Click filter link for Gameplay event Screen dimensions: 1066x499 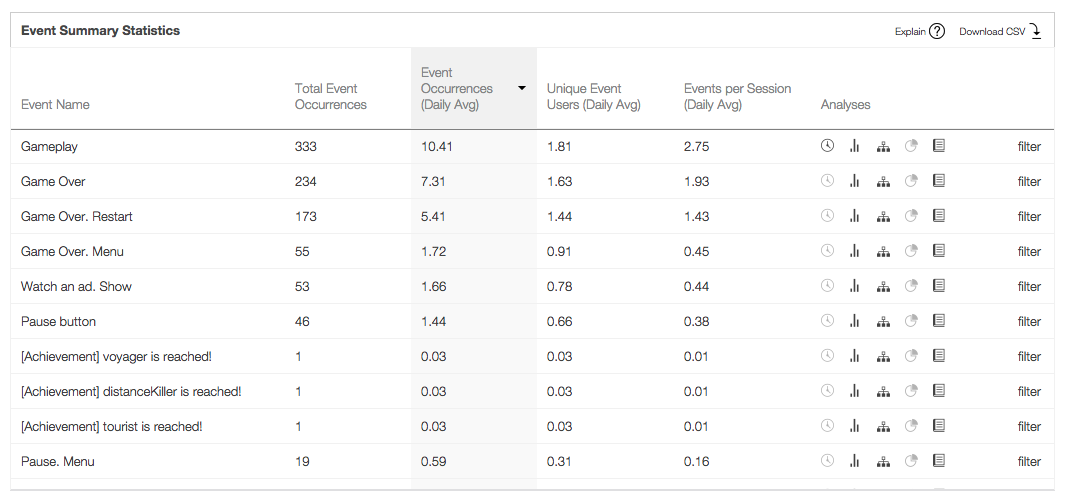pos(1029,146)
